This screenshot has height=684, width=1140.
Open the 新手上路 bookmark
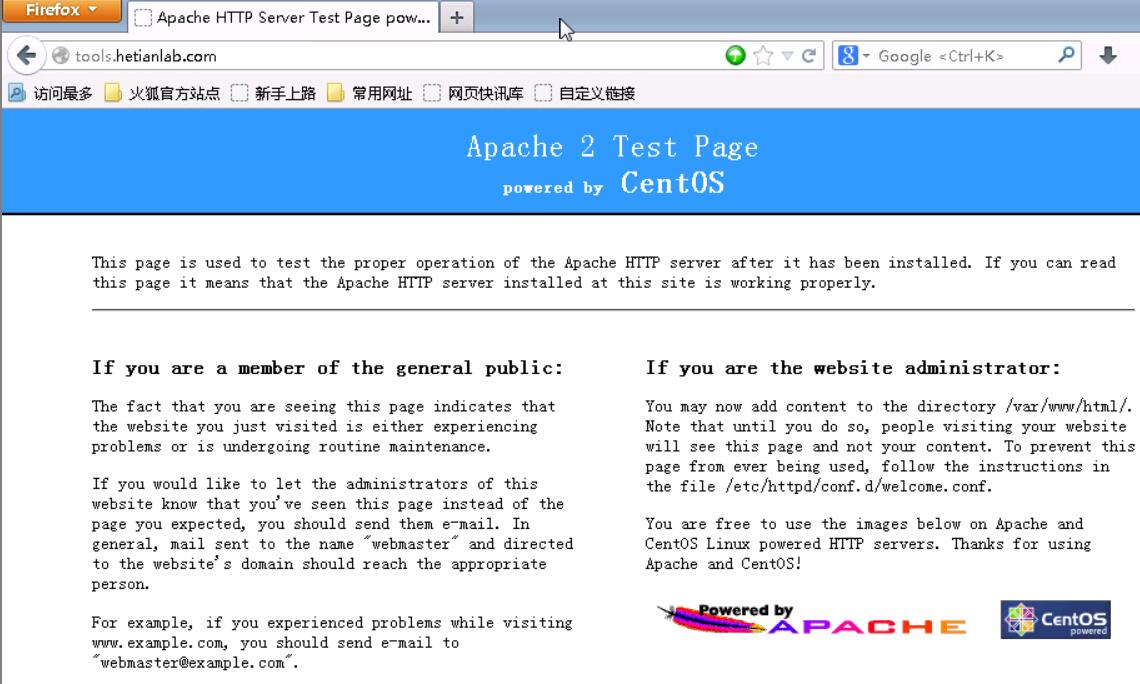[x=273, y=93]
